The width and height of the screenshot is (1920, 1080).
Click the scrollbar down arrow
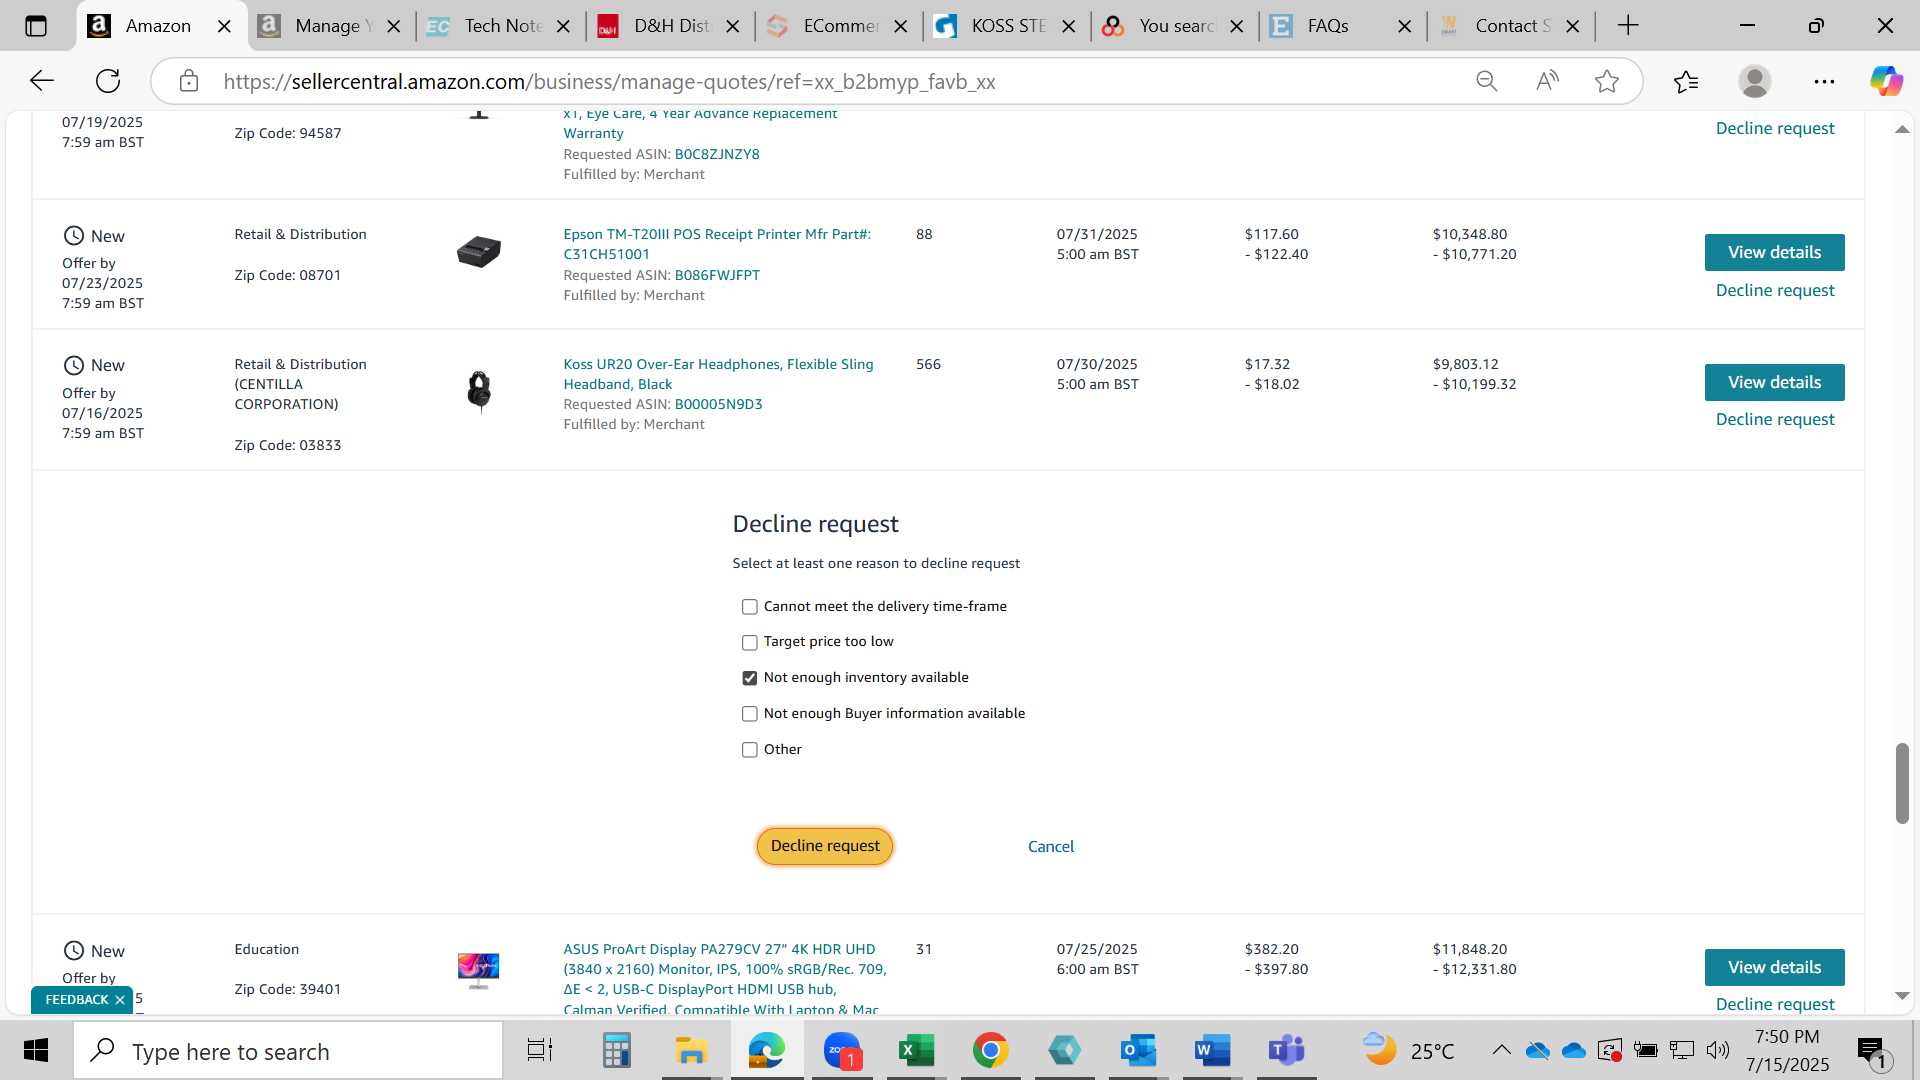click(x=1902, y=996)
